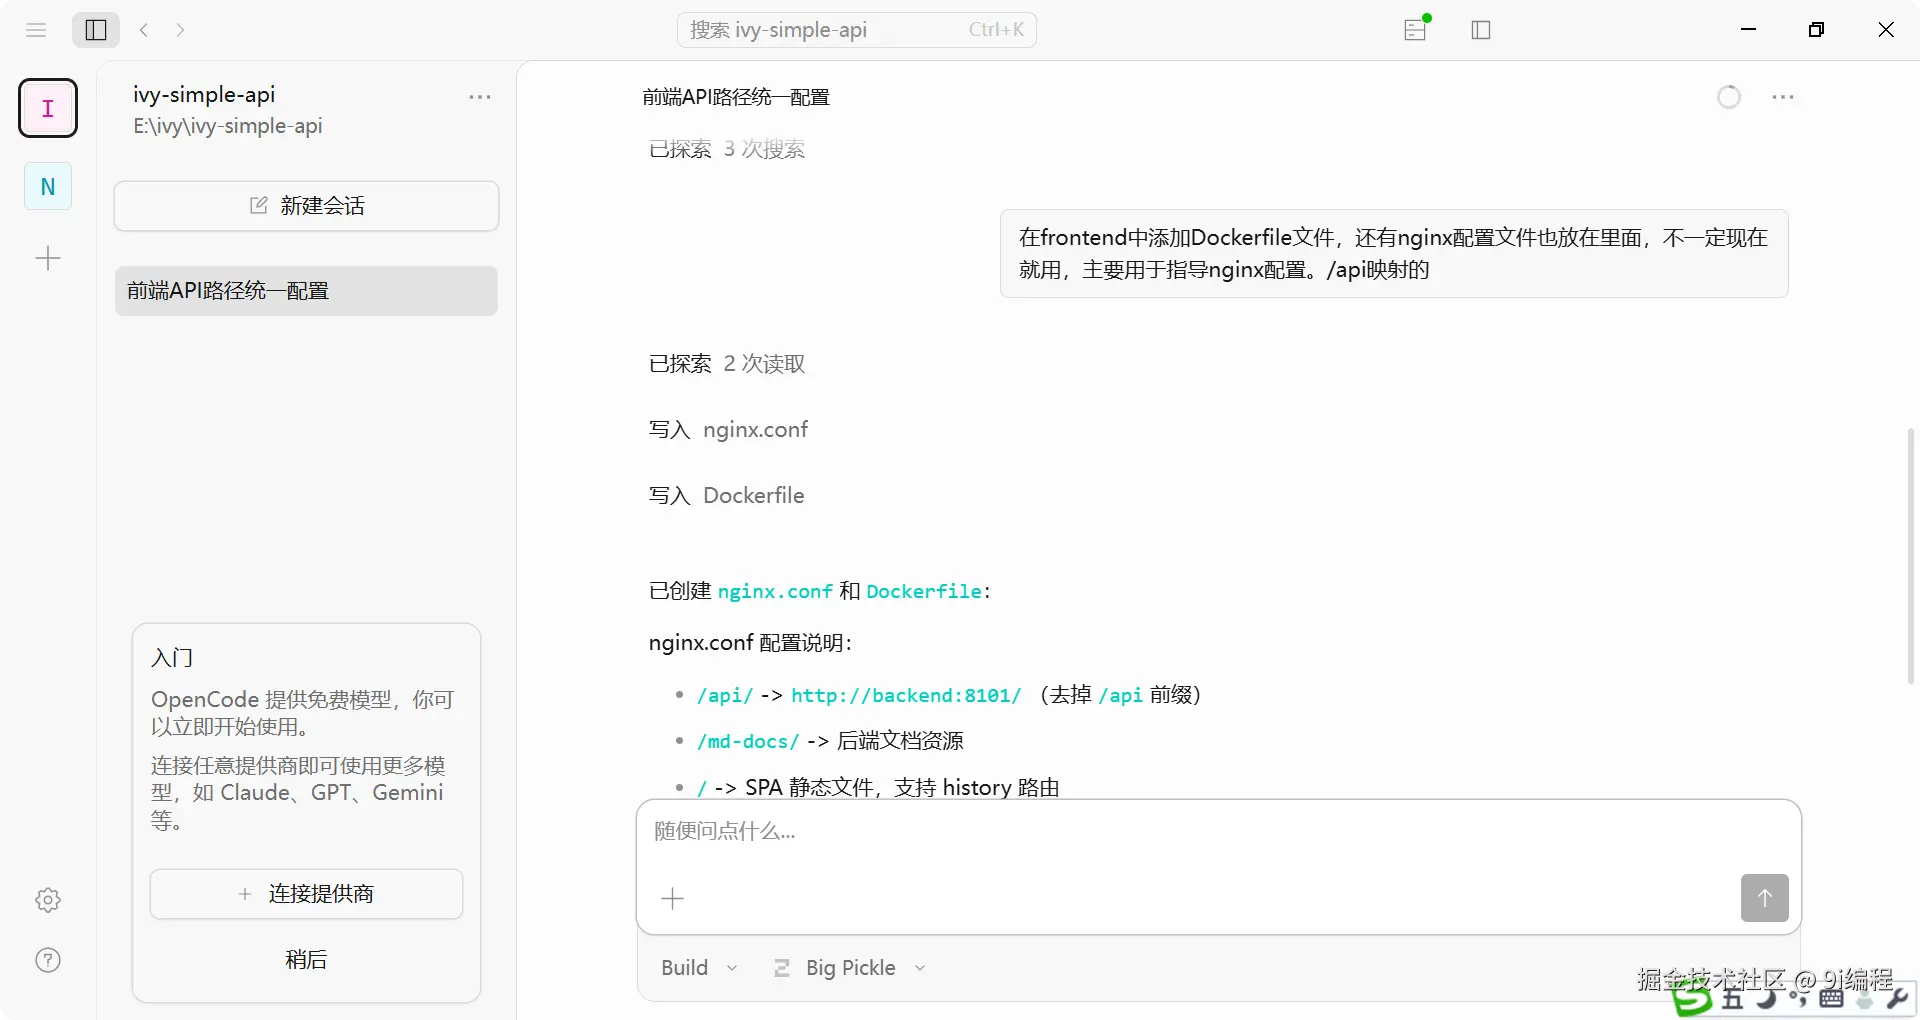Open the Big Pickle model dropdown
This screenshot has width=1920, height=1020.
coord(850,968)
